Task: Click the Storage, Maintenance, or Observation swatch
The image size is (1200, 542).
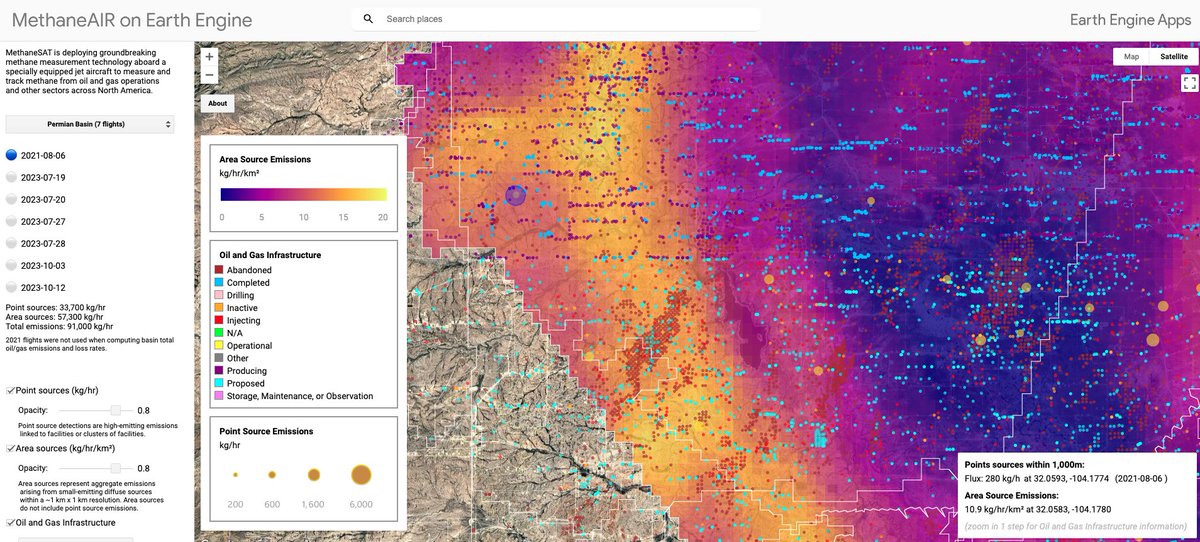Action: (x=219, y=396)
